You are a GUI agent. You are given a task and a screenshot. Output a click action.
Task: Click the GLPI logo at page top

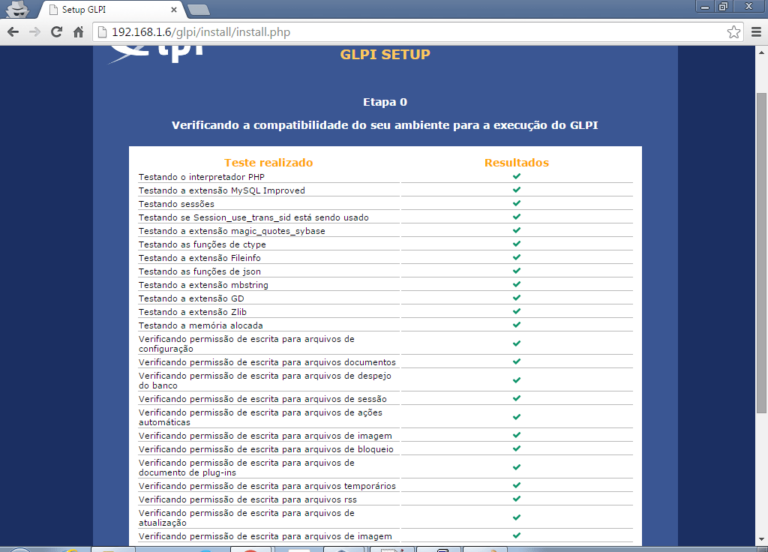coord(157,54)
